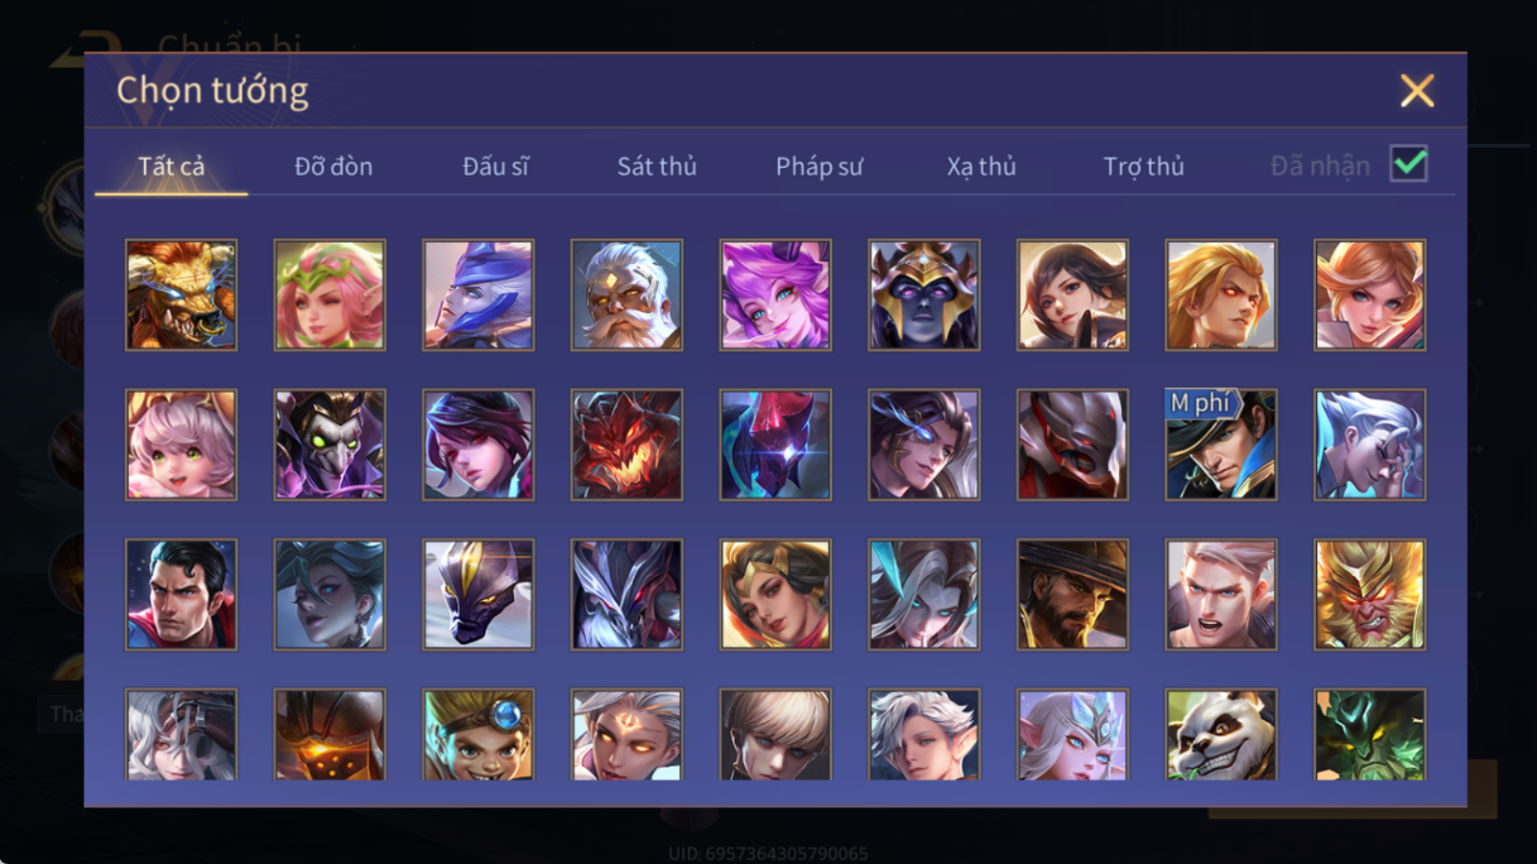1537x864 pixels.
Task: Switch to the Trợ thủ tab
Action: pyautogui.click(x=1143, y=166)
